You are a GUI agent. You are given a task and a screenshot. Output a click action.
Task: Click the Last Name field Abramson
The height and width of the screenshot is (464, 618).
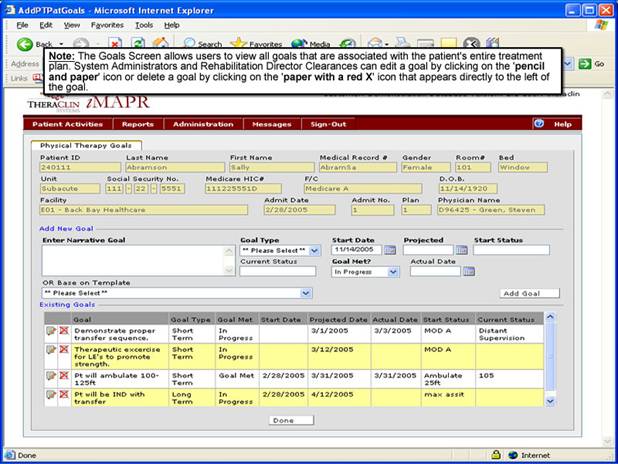coord(175,167)
